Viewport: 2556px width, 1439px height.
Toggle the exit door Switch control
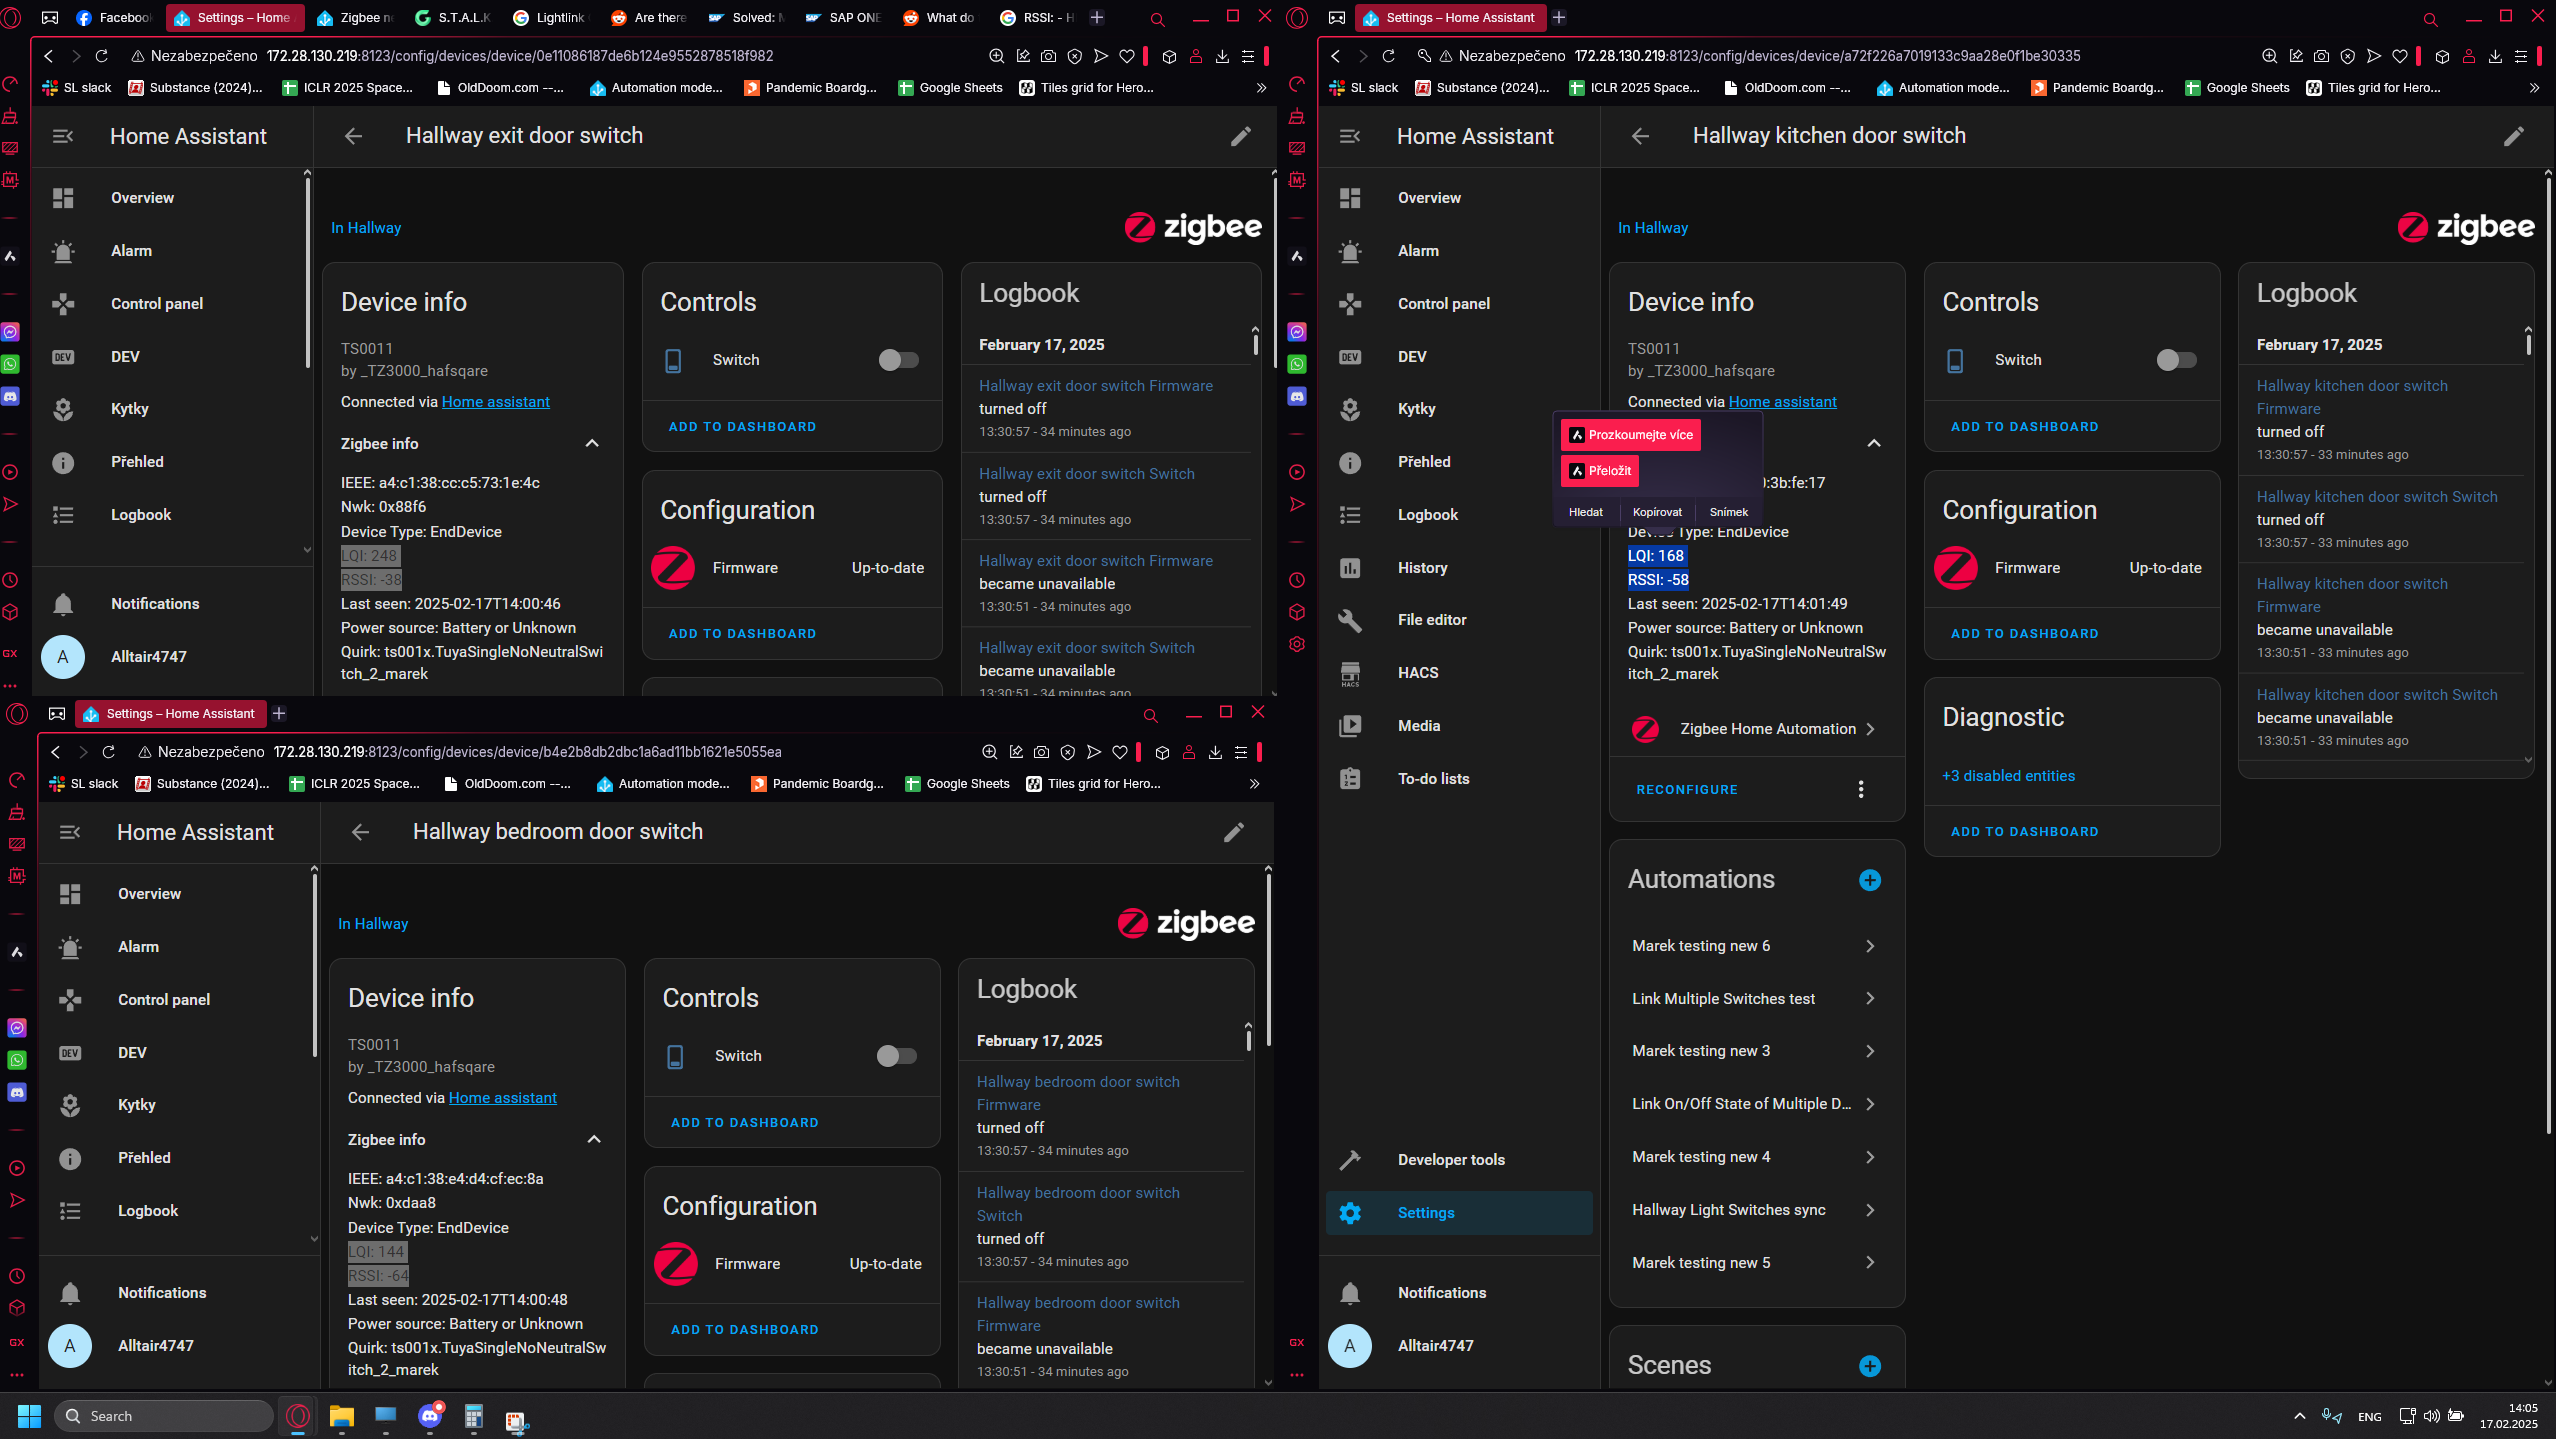[897, 360]
